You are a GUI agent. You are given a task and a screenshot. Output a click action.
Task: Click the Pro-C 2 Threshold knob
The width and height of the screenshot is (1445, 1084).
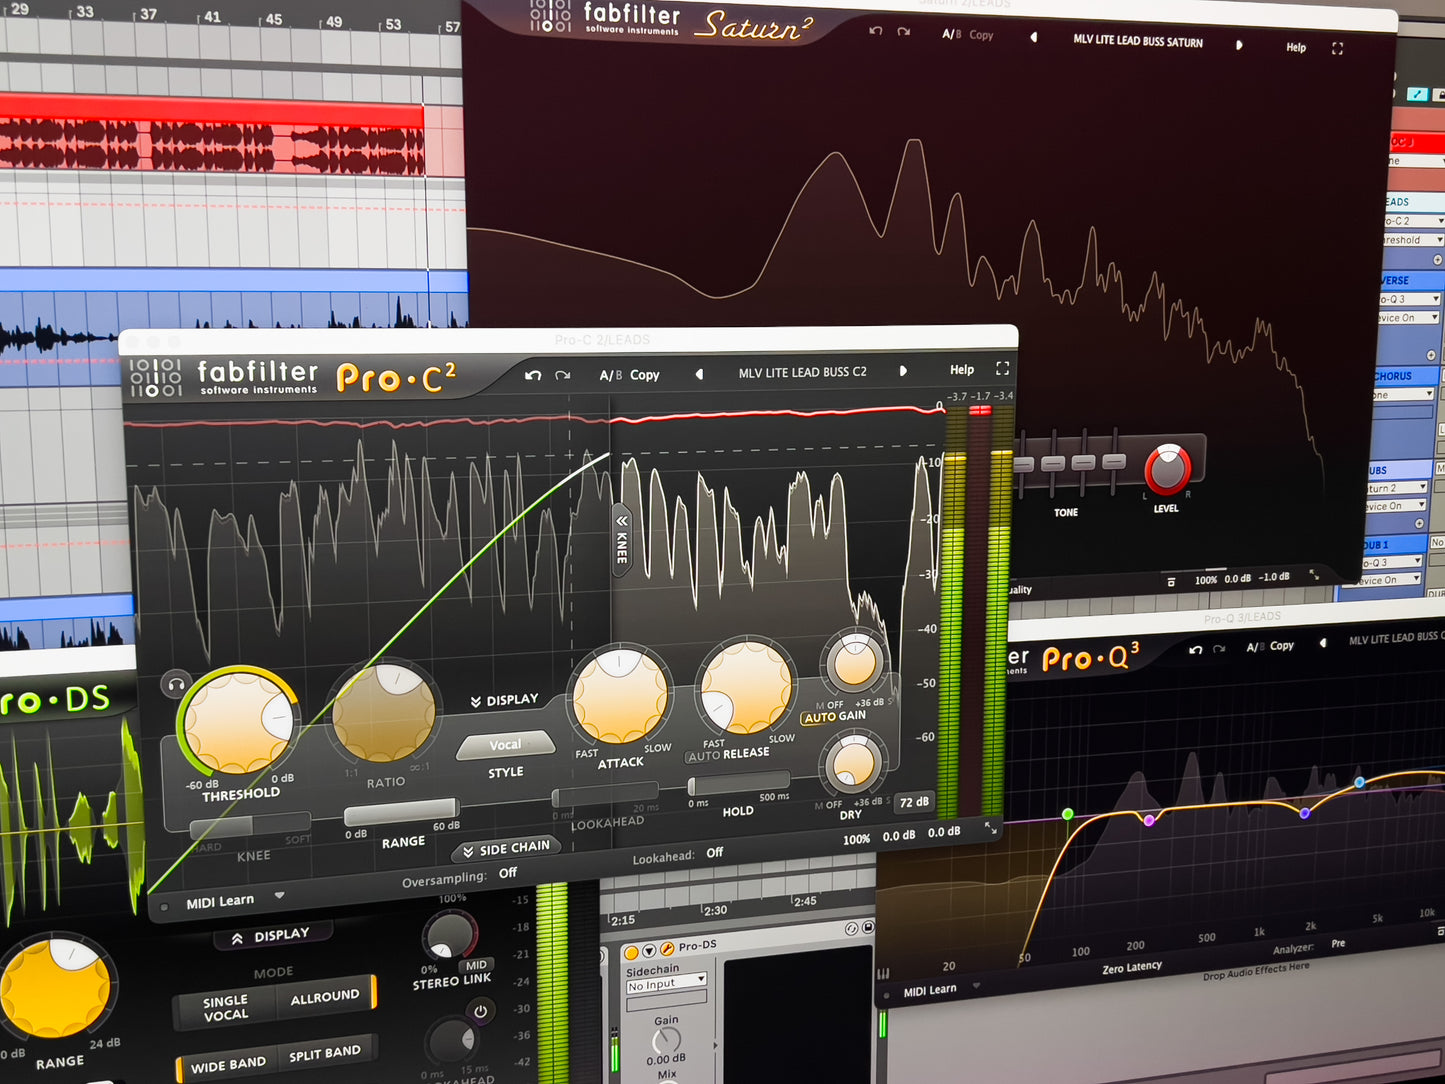tap(238, 720)
